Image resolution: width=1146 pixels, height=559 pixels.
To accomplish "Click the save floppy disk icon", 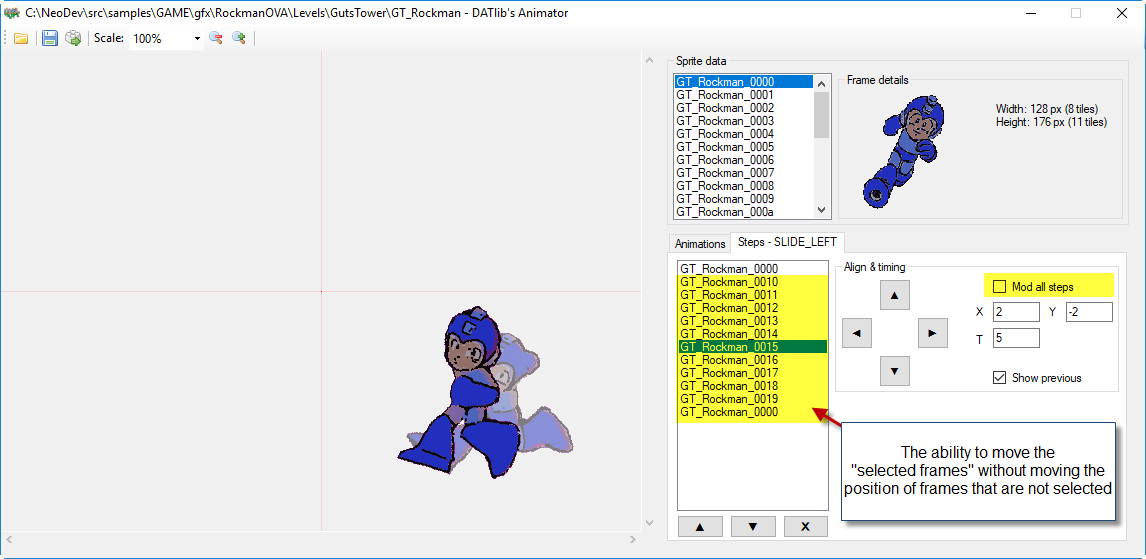I will point(49,38).
